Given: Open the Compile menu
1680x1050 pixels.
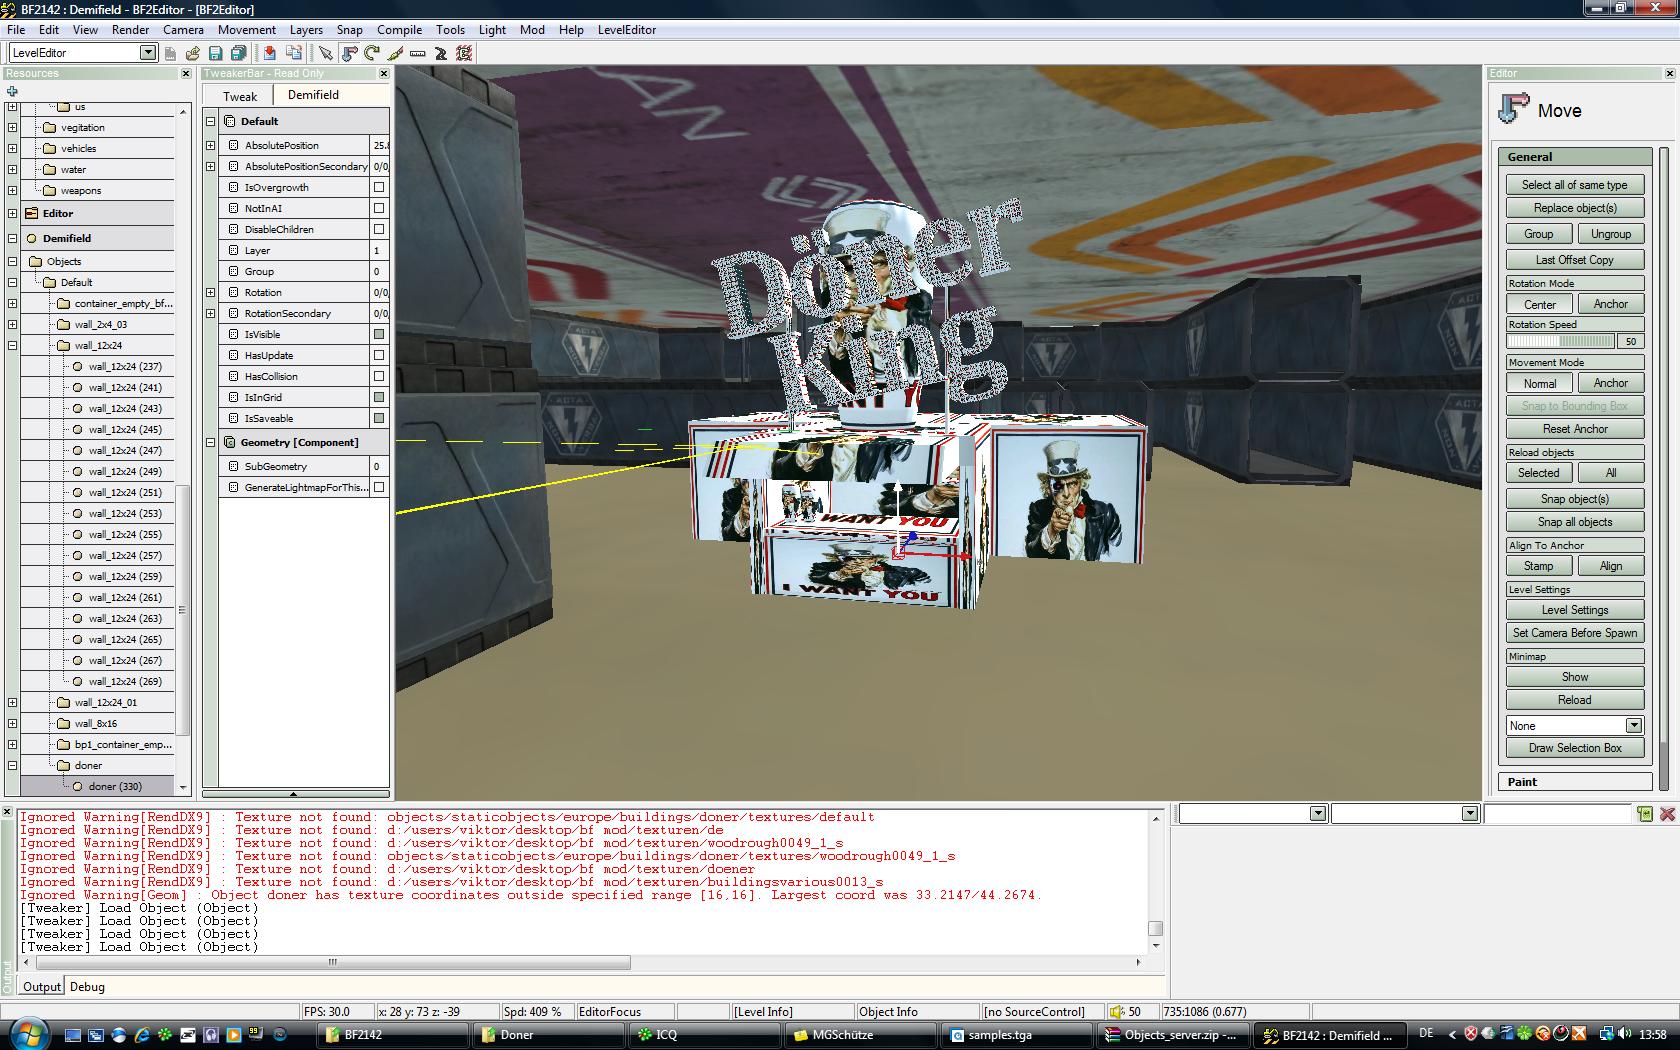Looking at the screenshot, I should click(399, 29).
